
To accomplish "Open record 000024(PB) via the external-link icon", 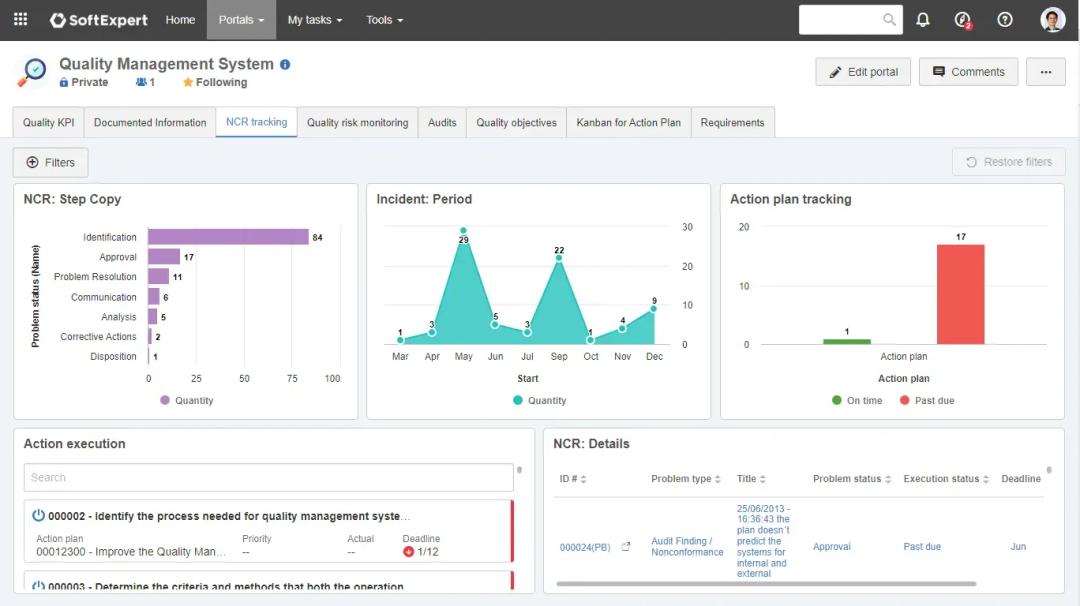I will pos(626,547).
